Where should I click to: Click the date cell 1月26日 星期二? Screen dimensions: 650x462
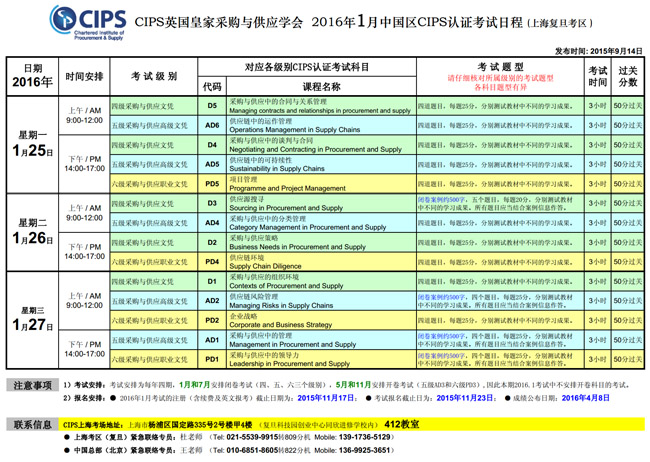click(32, 232)
